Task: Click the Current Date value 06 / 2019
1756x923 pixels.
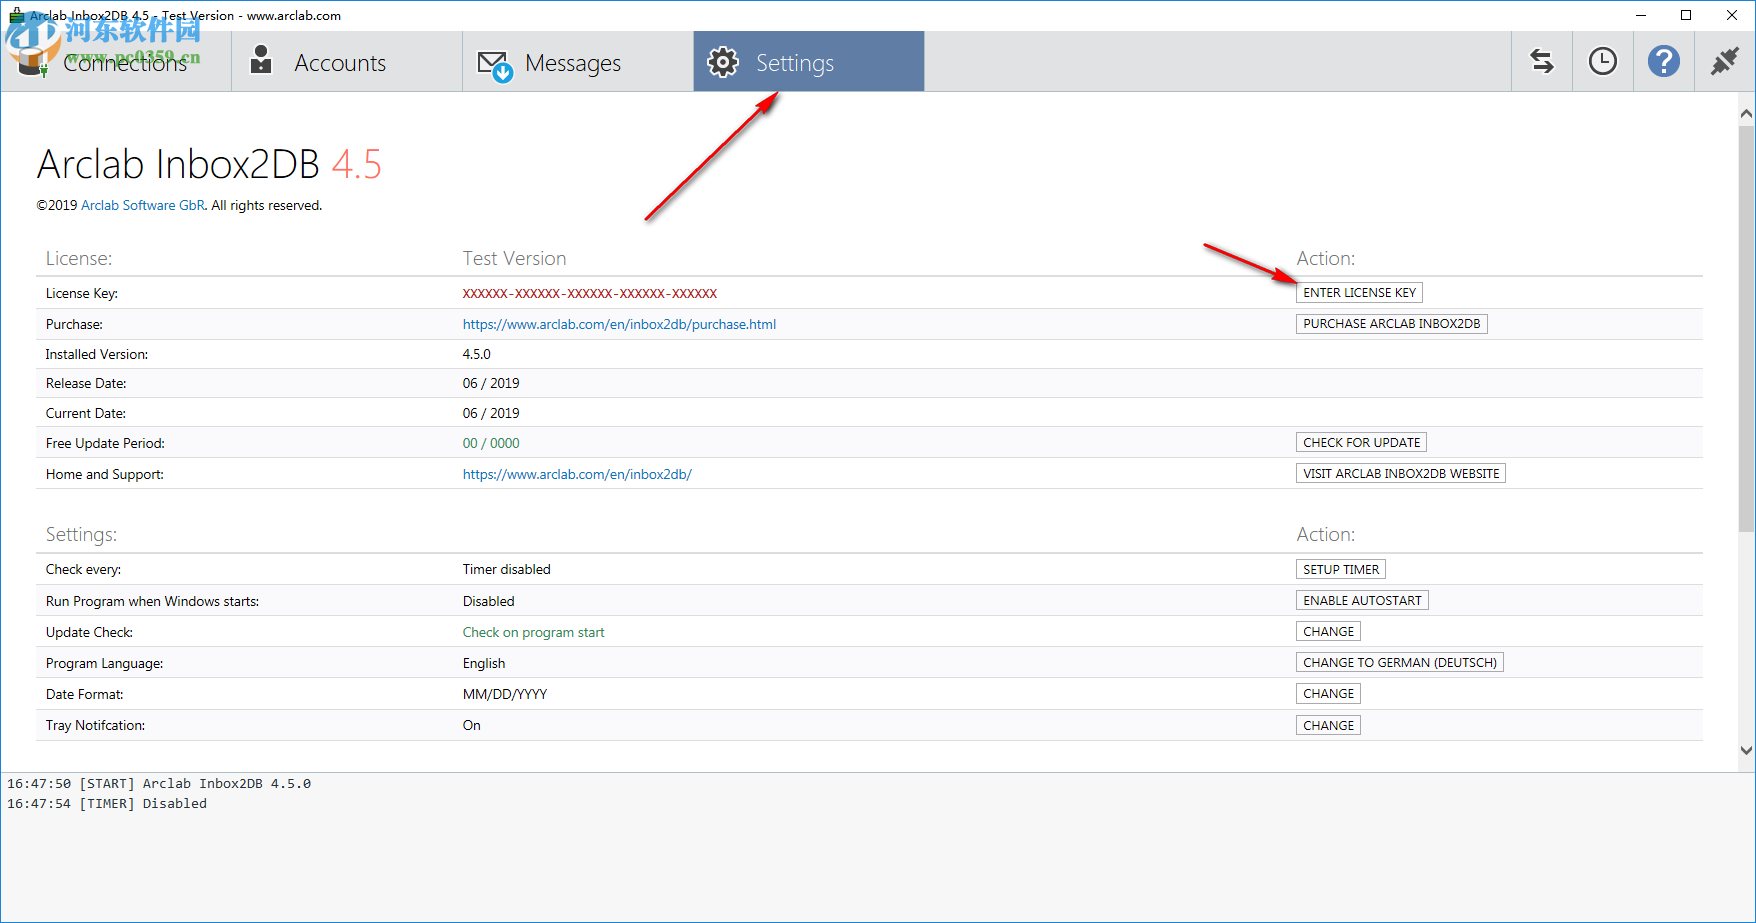Action: tap(491, 413)
